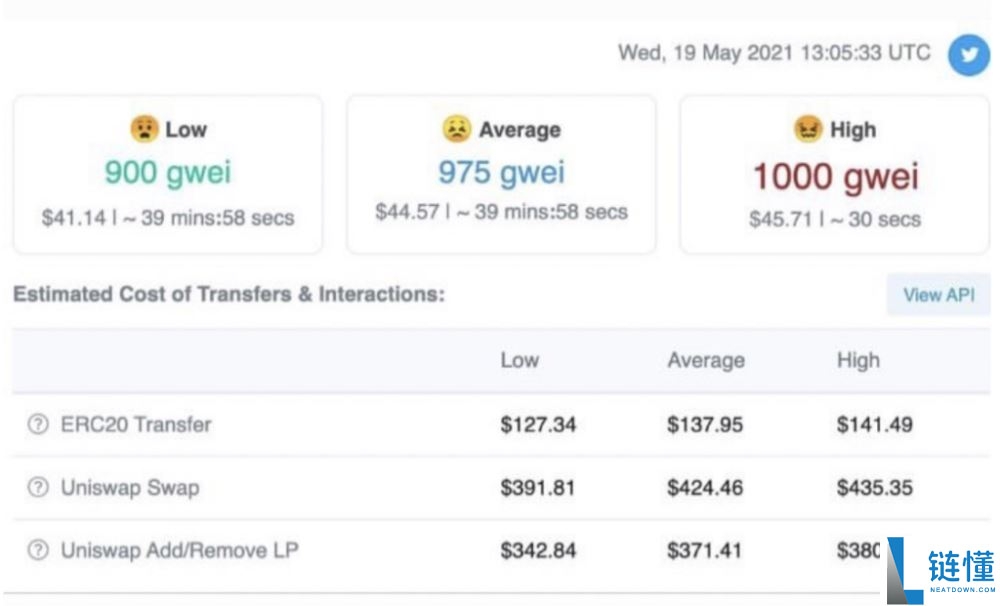The image size is (1000, 606).
Task: Open help icon for Uniswap Add/Remove LP
Action: click(38, 549)
